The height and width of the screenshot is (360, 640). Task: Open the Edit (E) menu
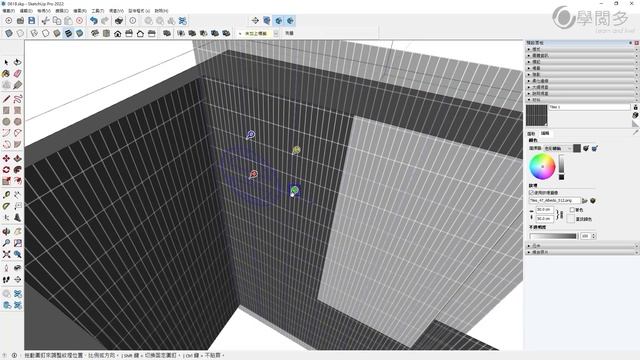tap(26, 11)
